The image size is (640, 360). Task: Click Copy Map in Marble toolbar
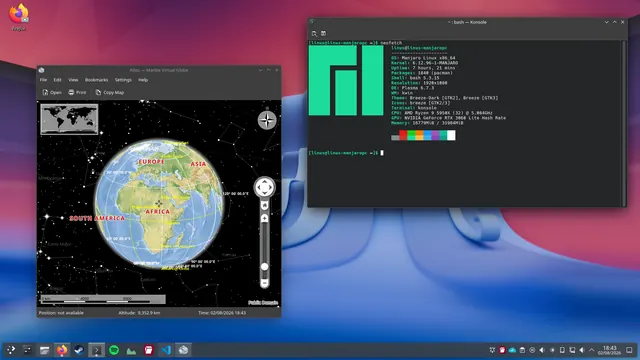pyautogui.click(x=109, y=93)
